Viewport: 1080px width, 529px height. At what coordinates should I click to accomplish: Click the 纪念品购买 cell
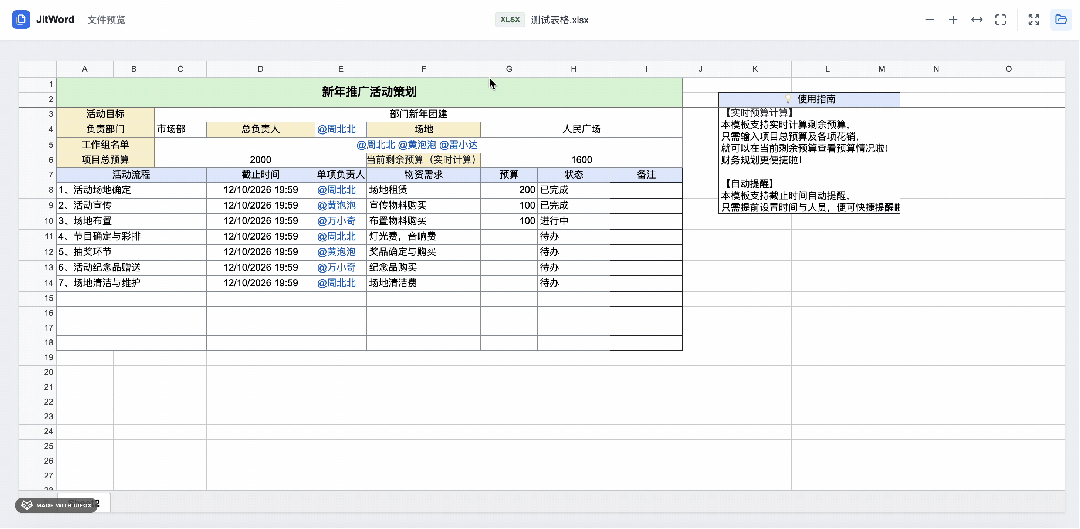coord(424,267)
